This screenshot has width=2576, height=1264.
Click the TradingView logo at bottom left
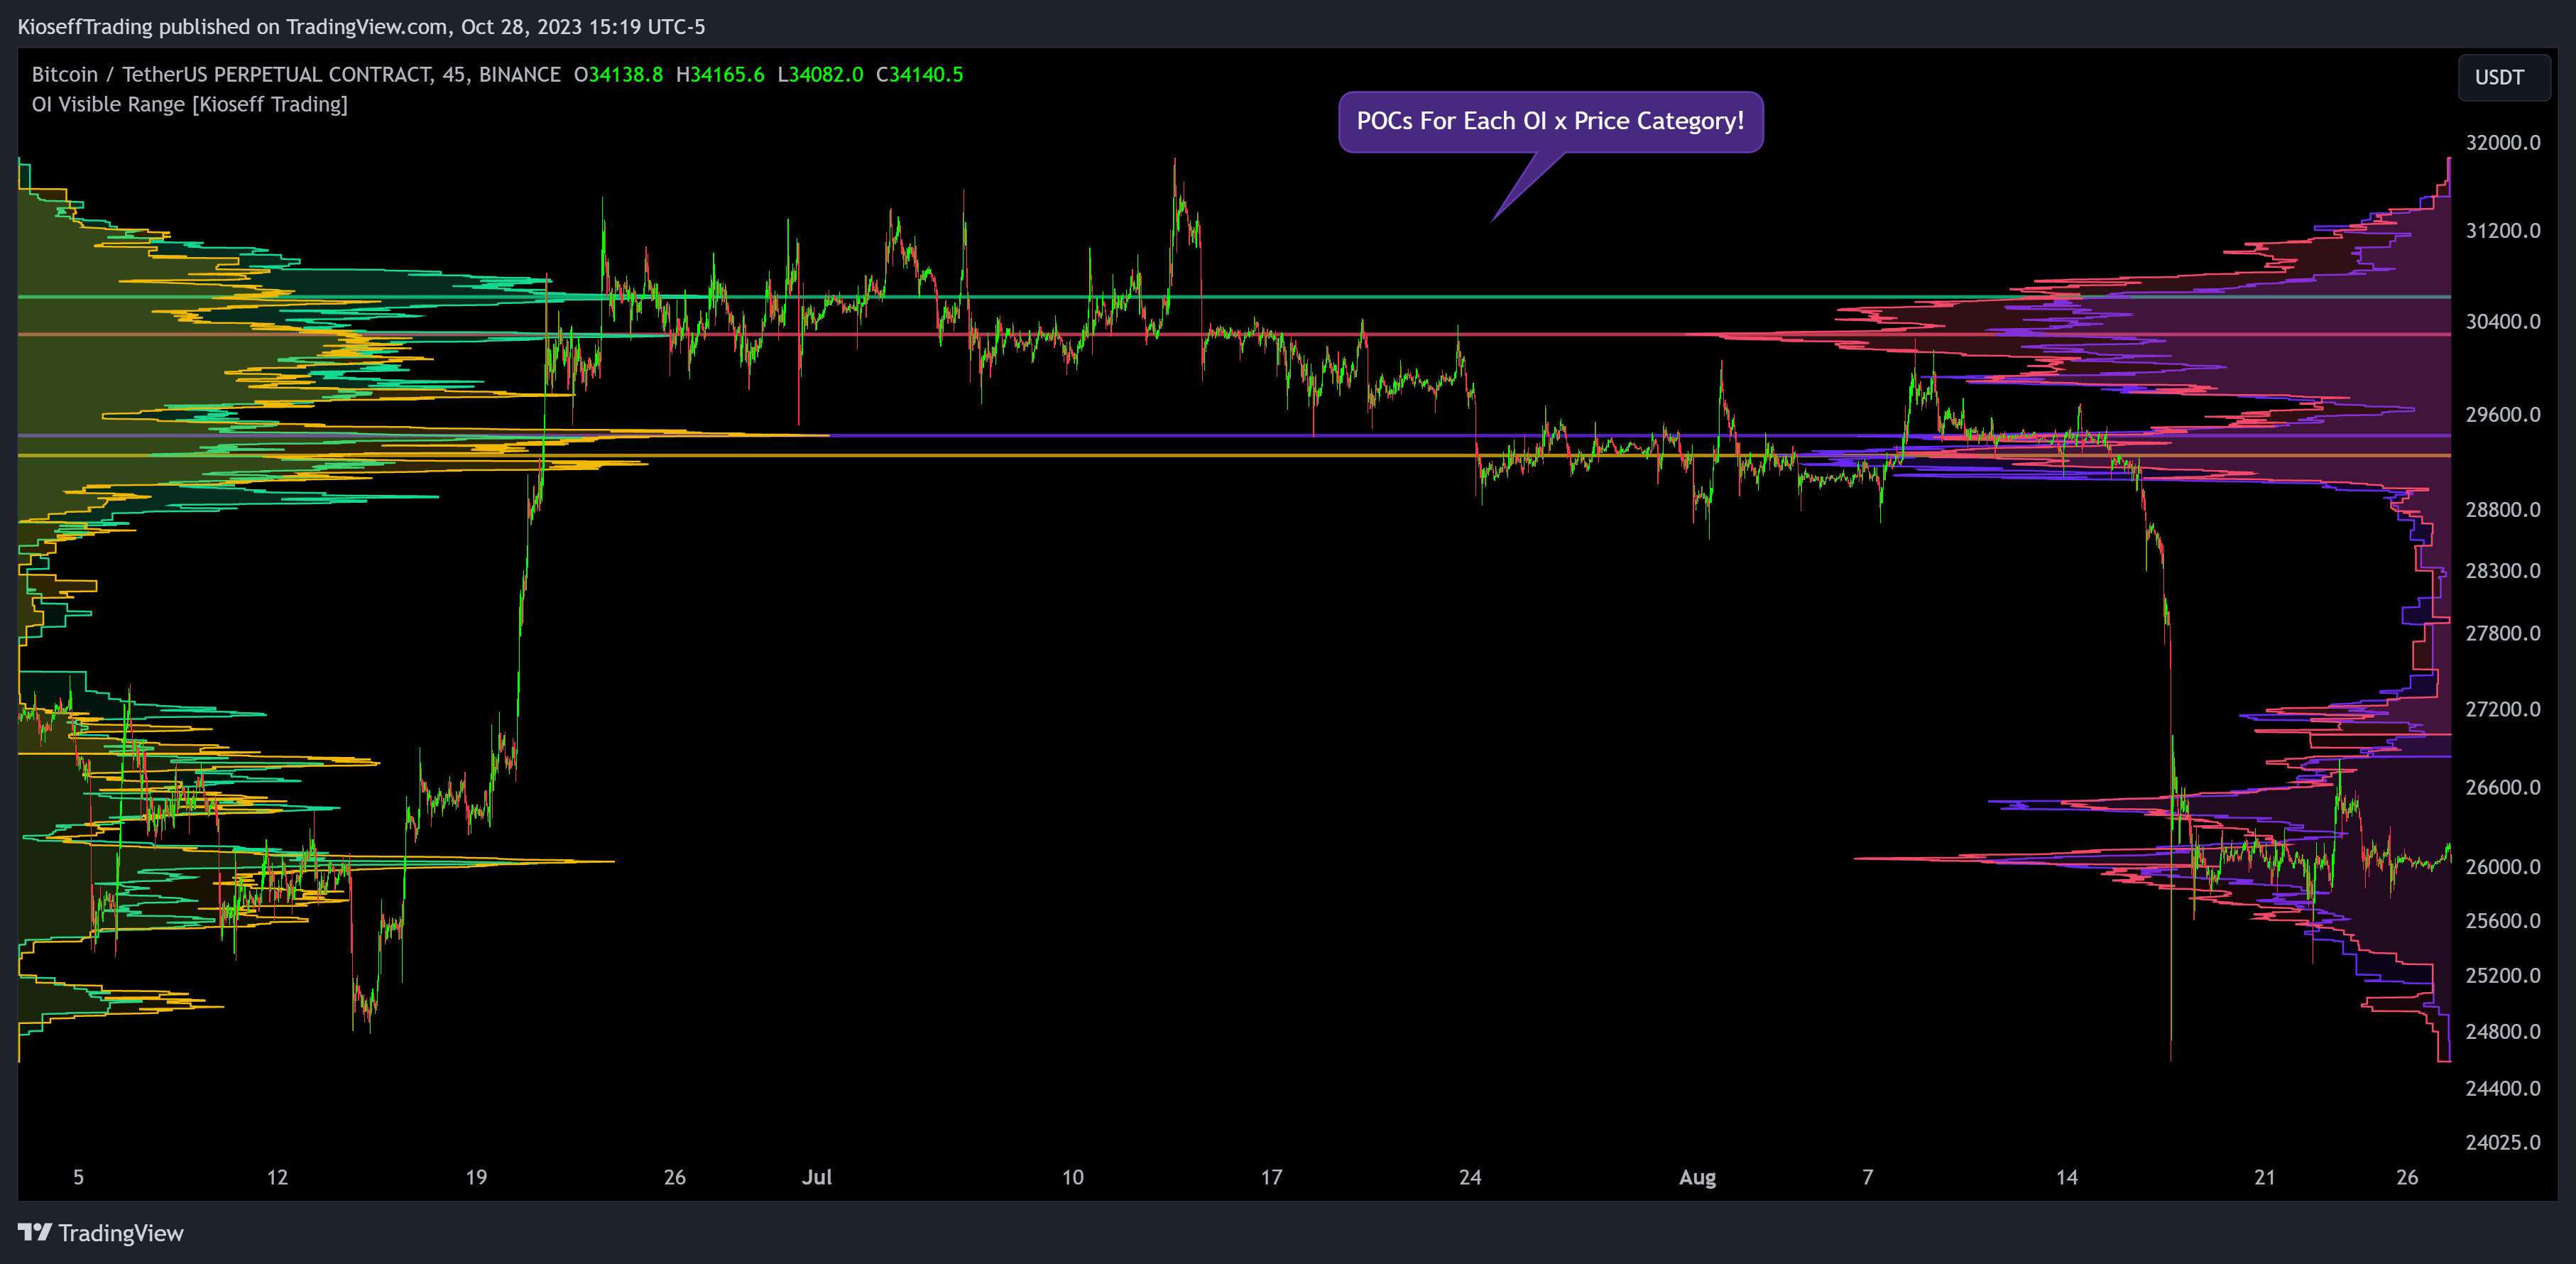tap(101, 1233)
